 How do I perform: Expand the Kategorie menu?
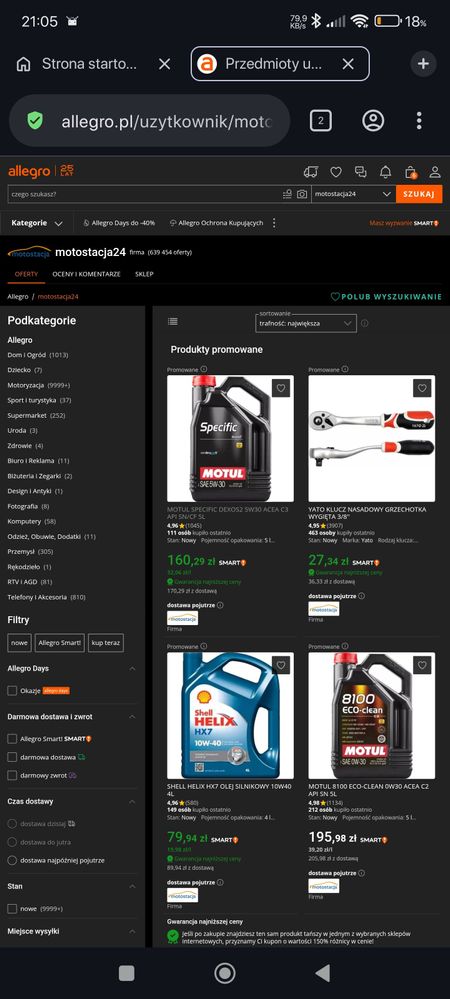coord(37,223)
